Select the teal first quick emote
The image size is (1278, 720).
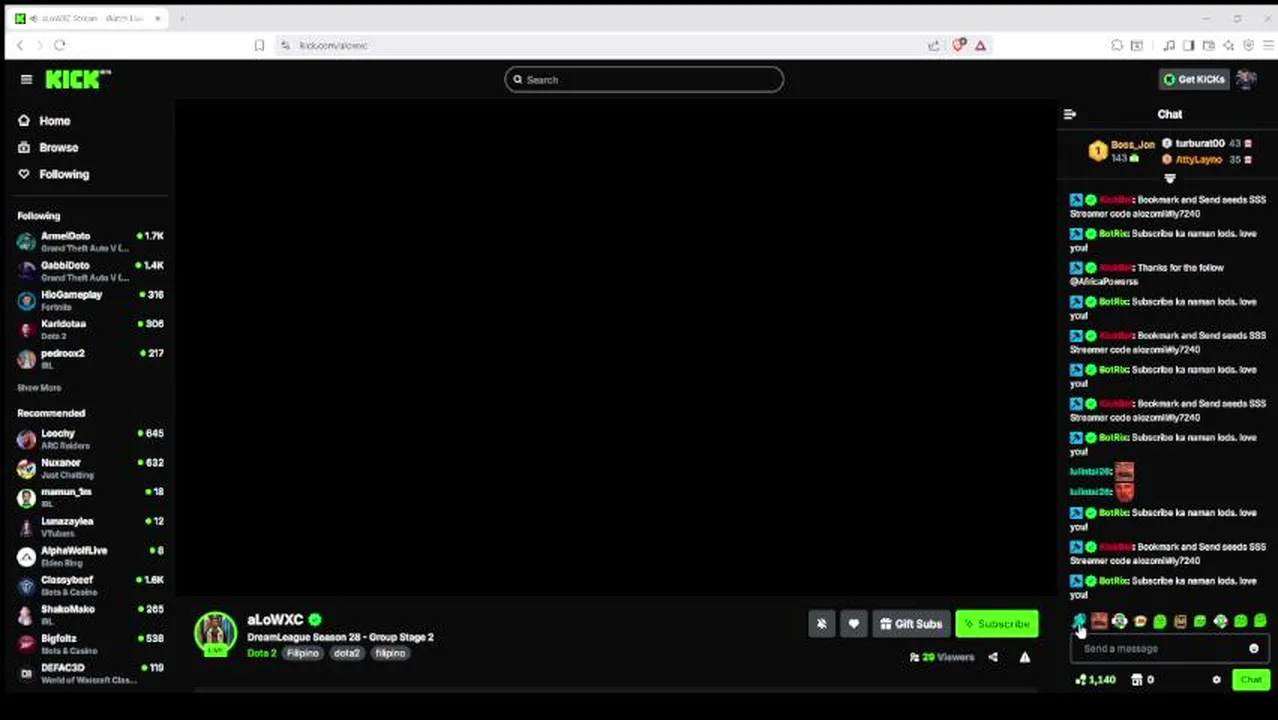1079,622
